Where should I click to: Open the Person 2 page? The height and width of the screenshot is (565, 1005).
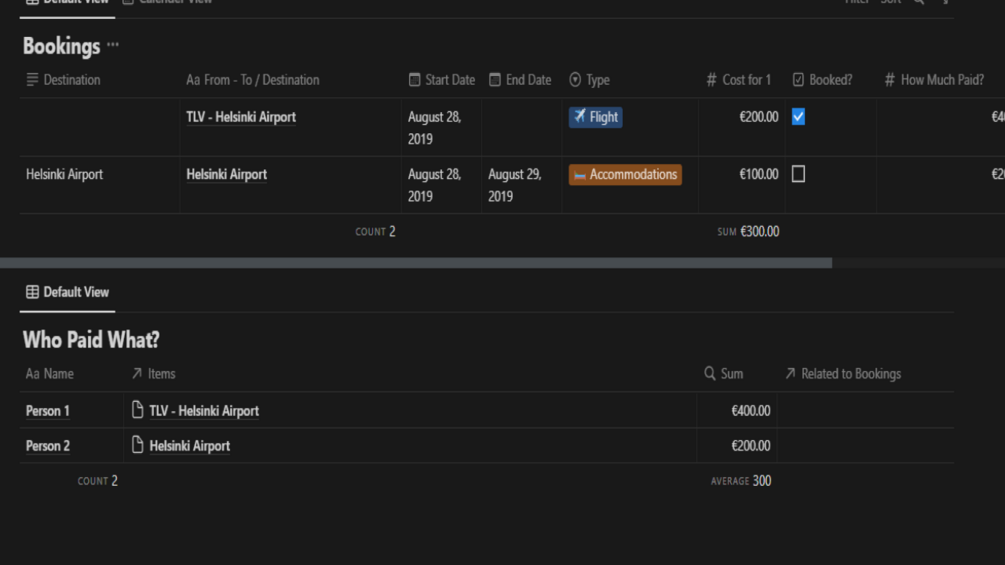click(48, 446)
